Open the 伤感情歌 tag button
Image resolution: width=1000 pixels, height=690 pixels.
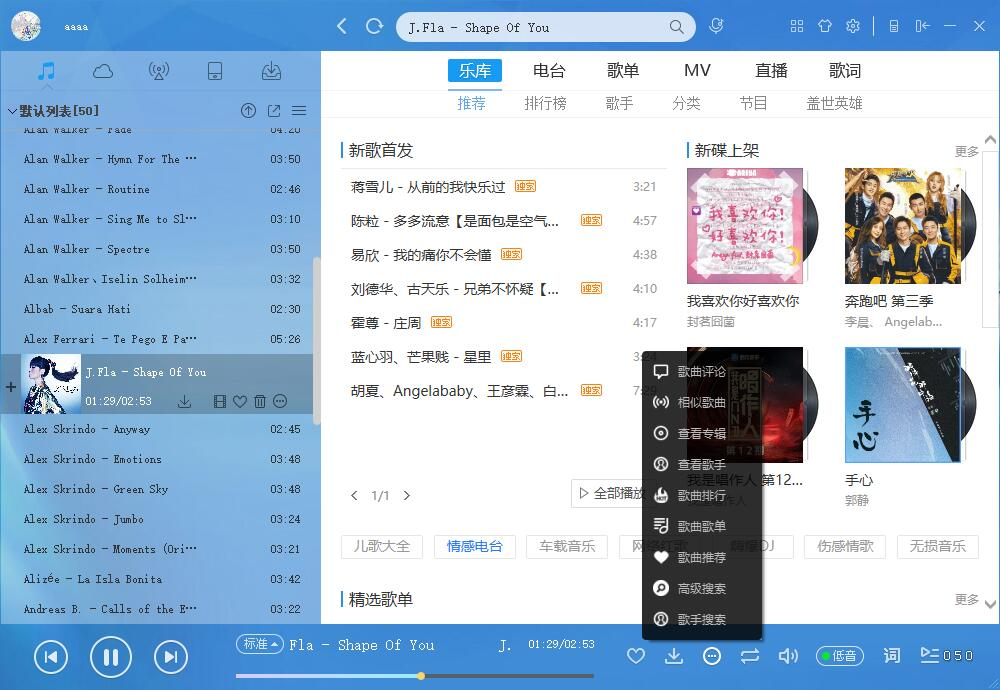click(845, 547)
